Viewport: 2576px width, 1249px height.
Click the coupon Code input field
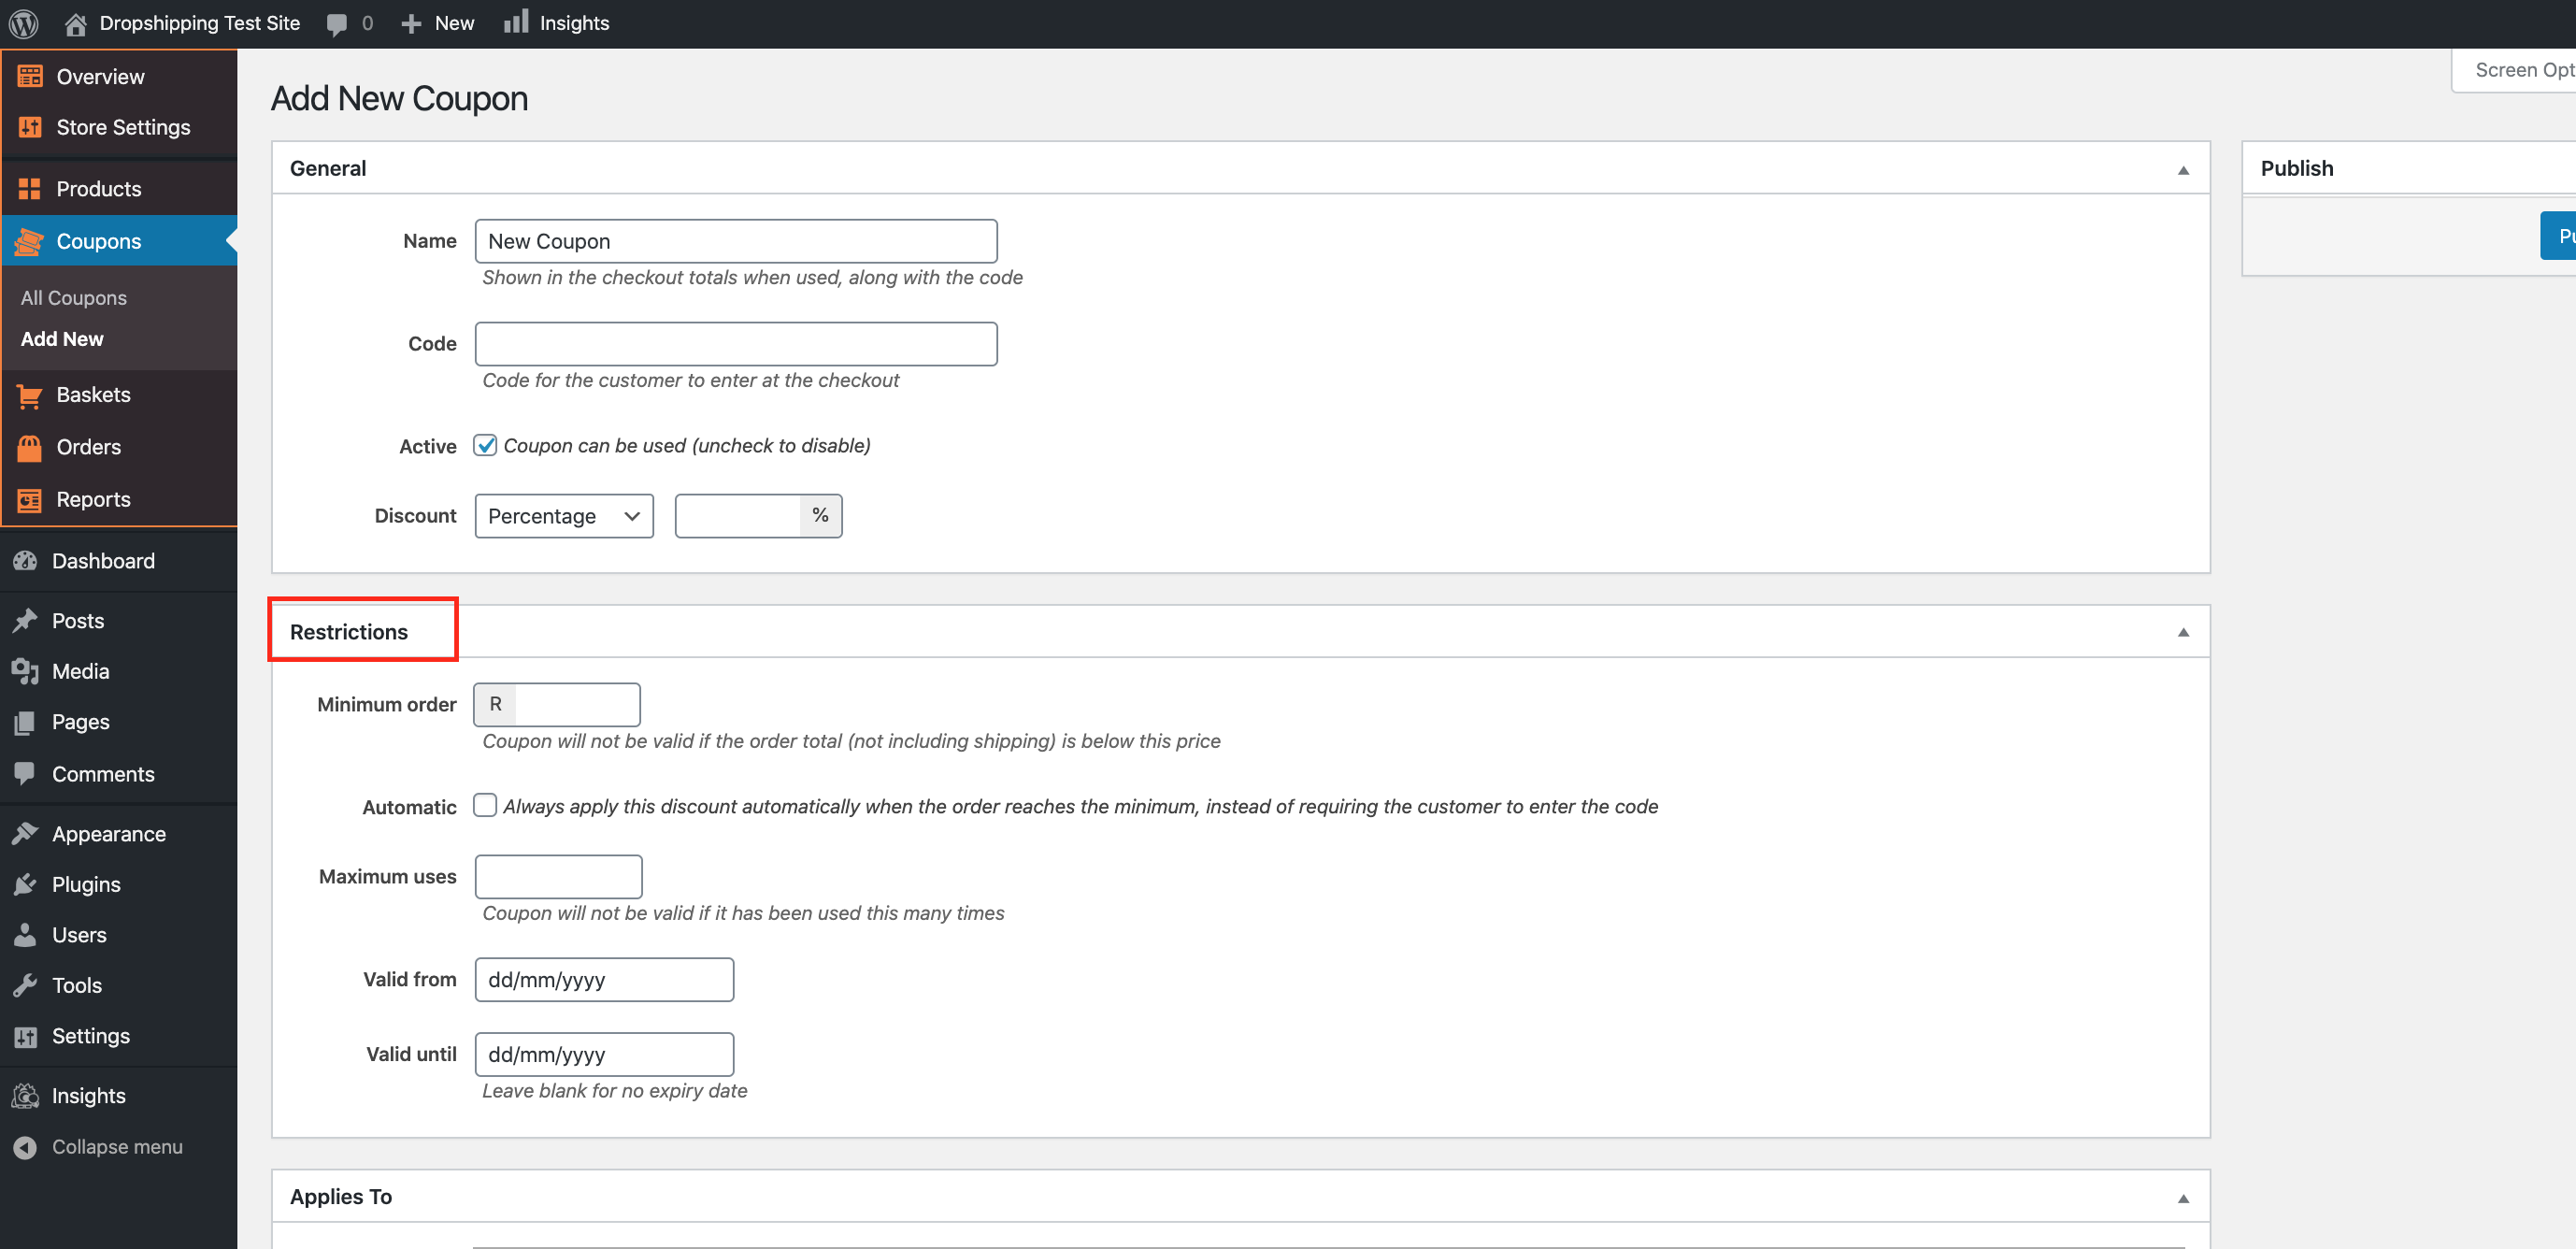coord(736,344)
